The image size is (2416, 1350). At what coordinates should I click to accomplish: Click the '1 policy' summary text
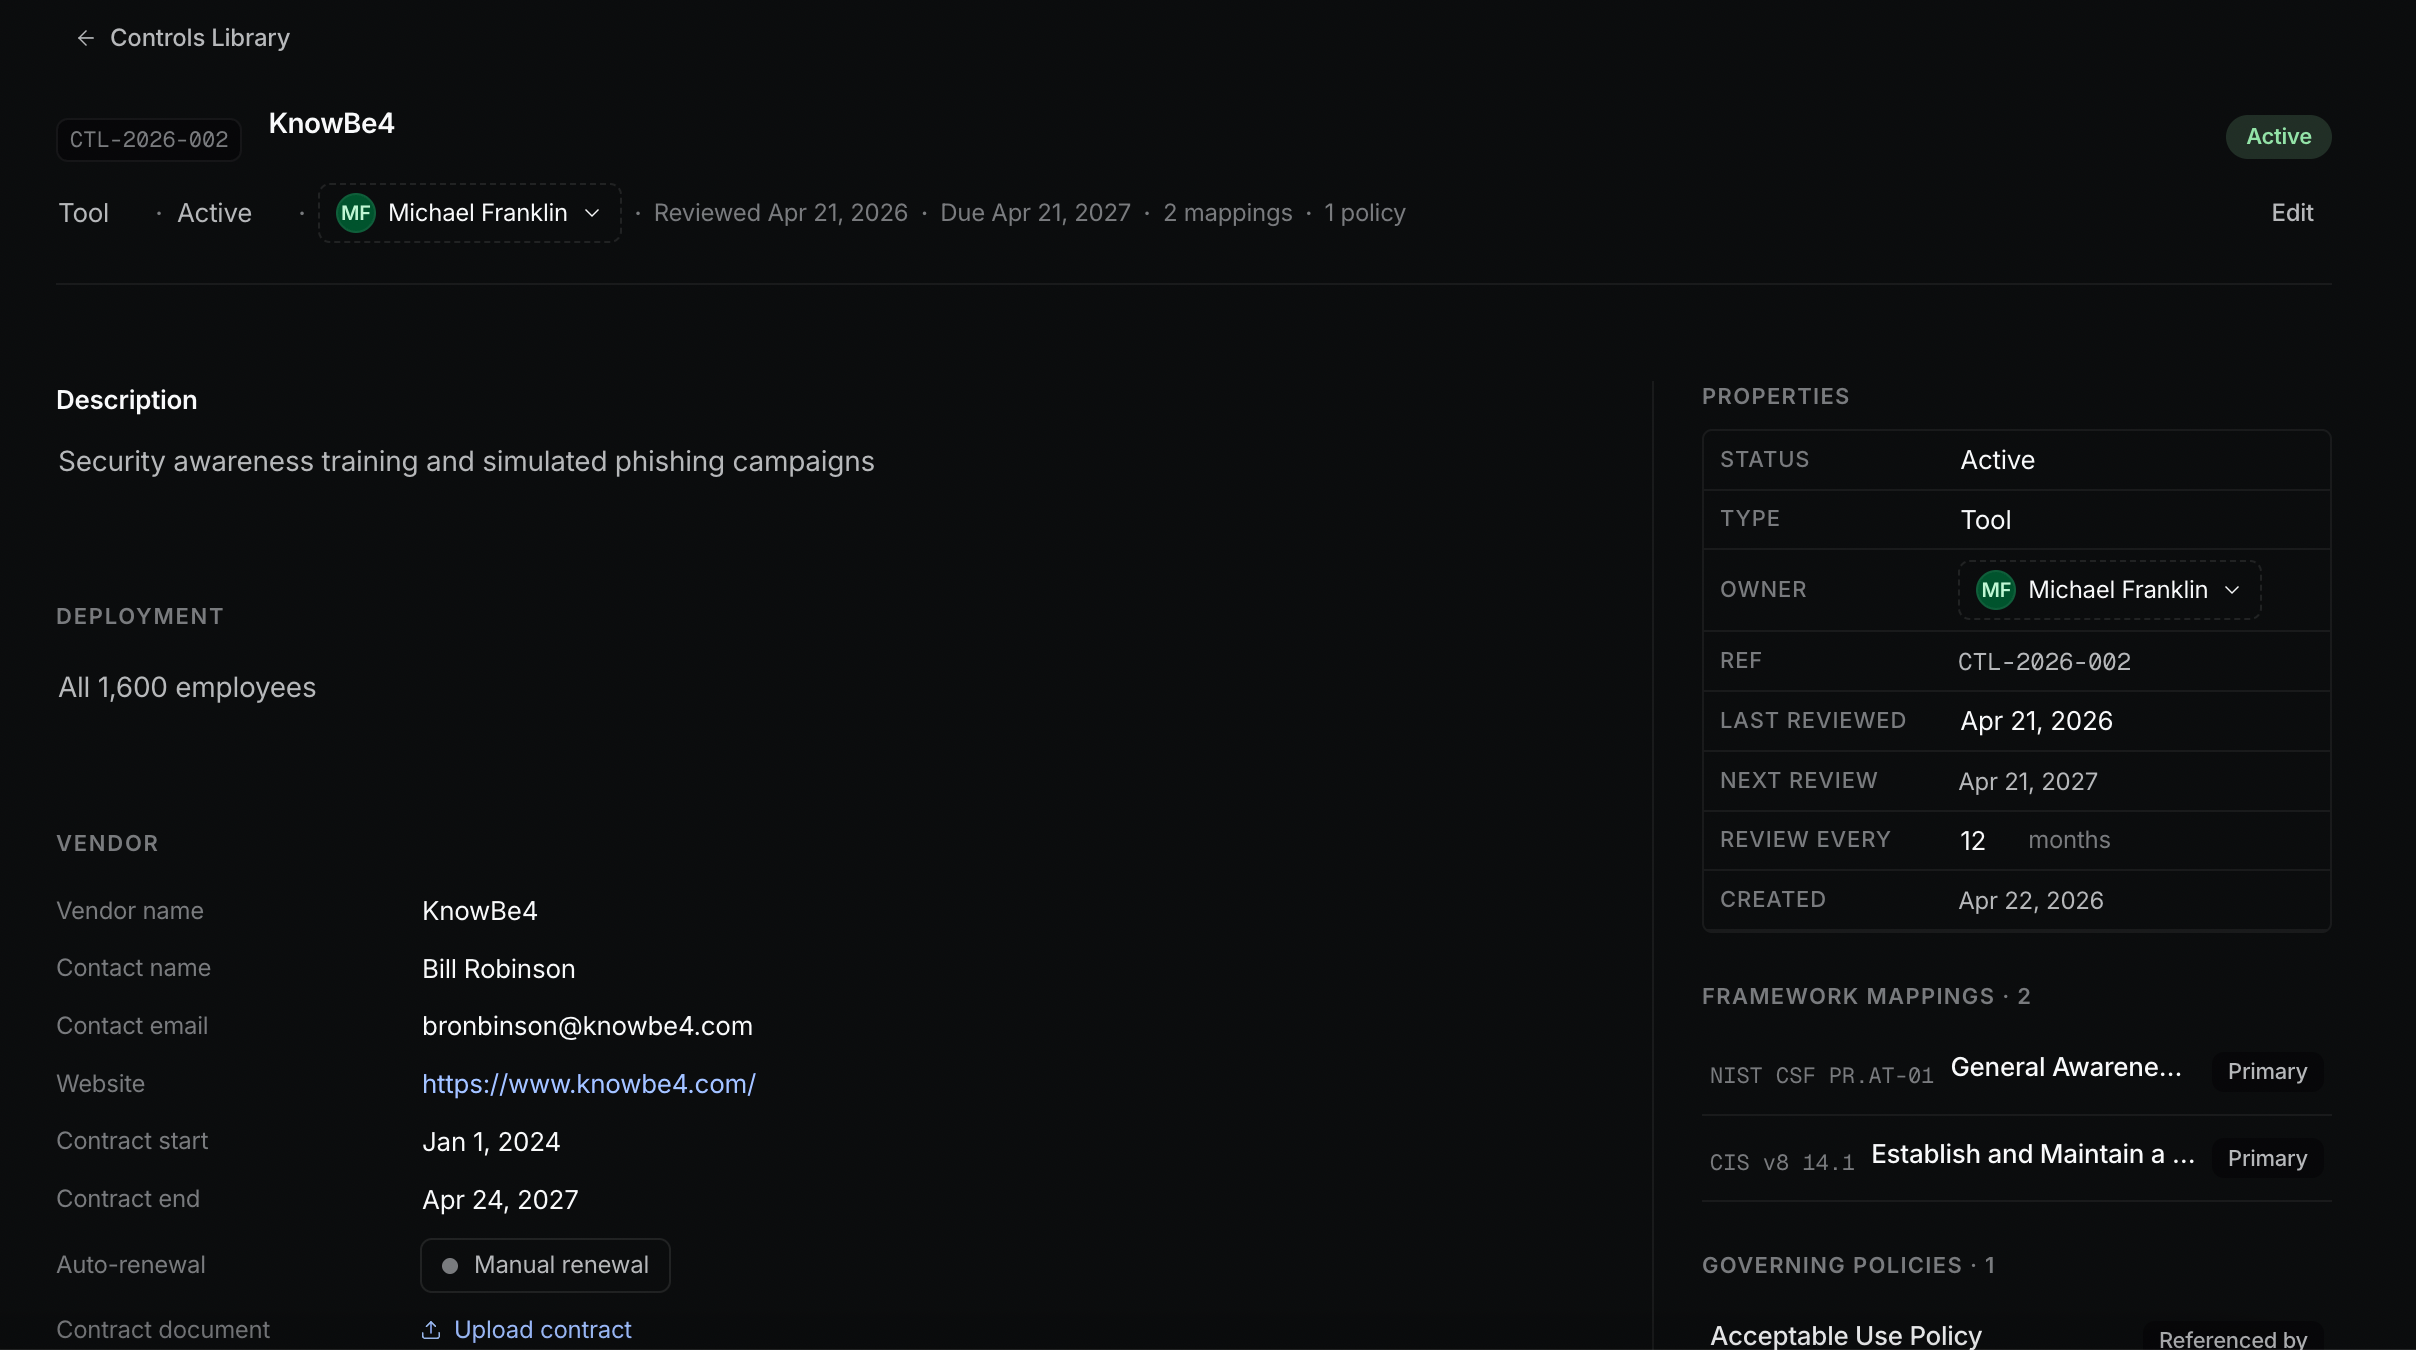[x=1365, y=213]
